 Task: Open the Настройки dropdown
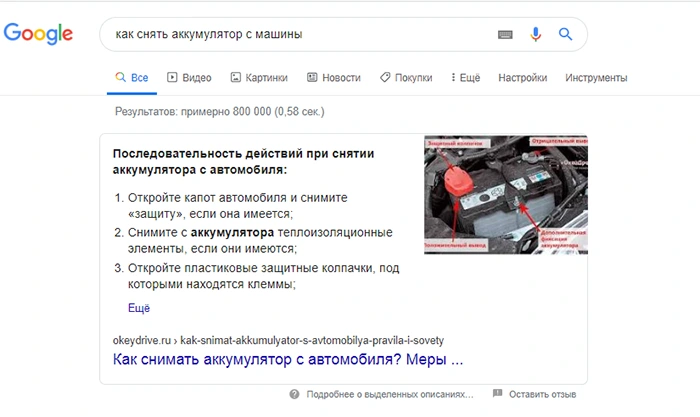(x=522, y=78)
